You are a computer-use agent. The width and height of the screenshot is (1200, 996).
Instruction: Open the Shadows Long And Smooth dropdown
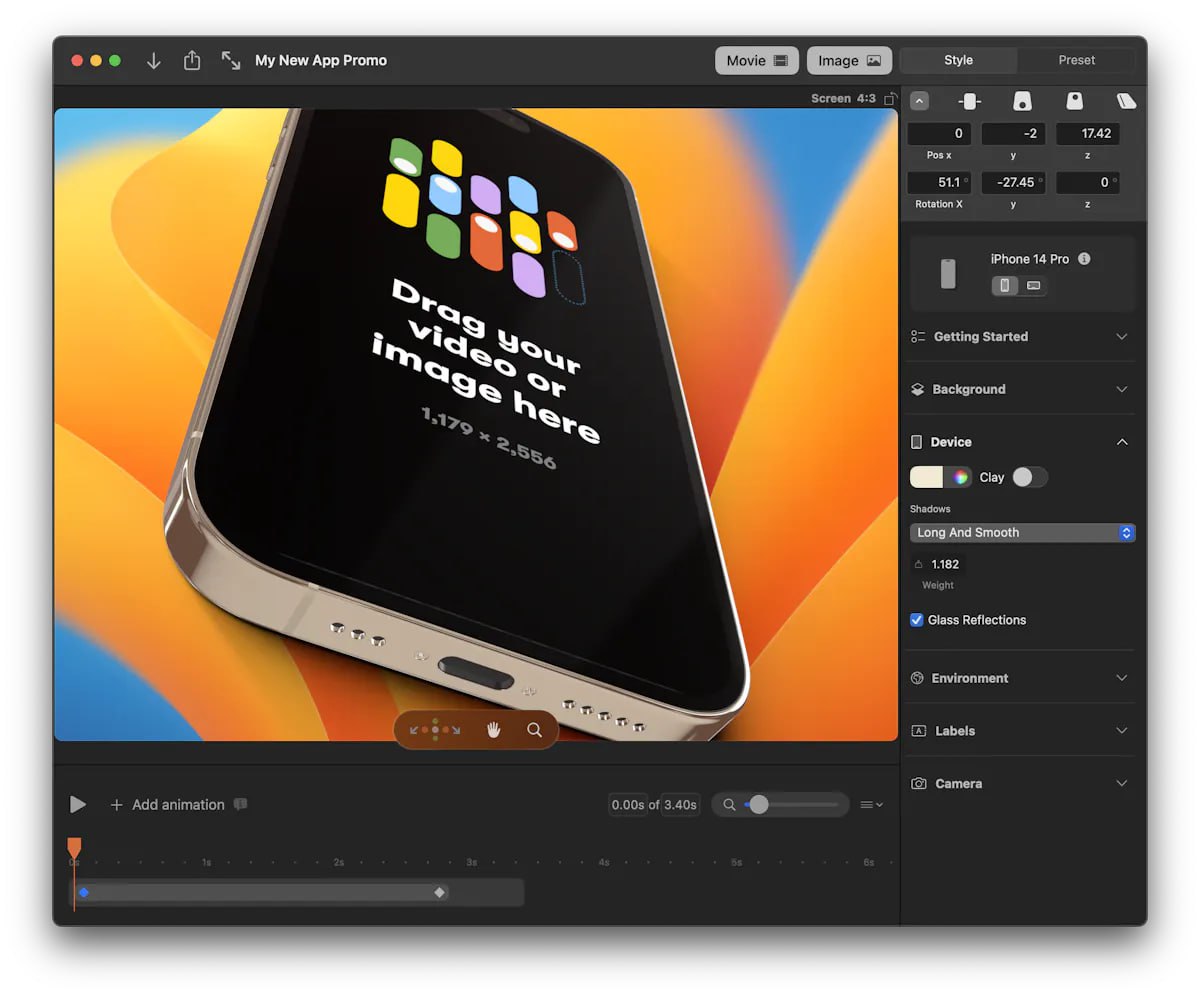pyautogui.click(x=1022, y=533)
